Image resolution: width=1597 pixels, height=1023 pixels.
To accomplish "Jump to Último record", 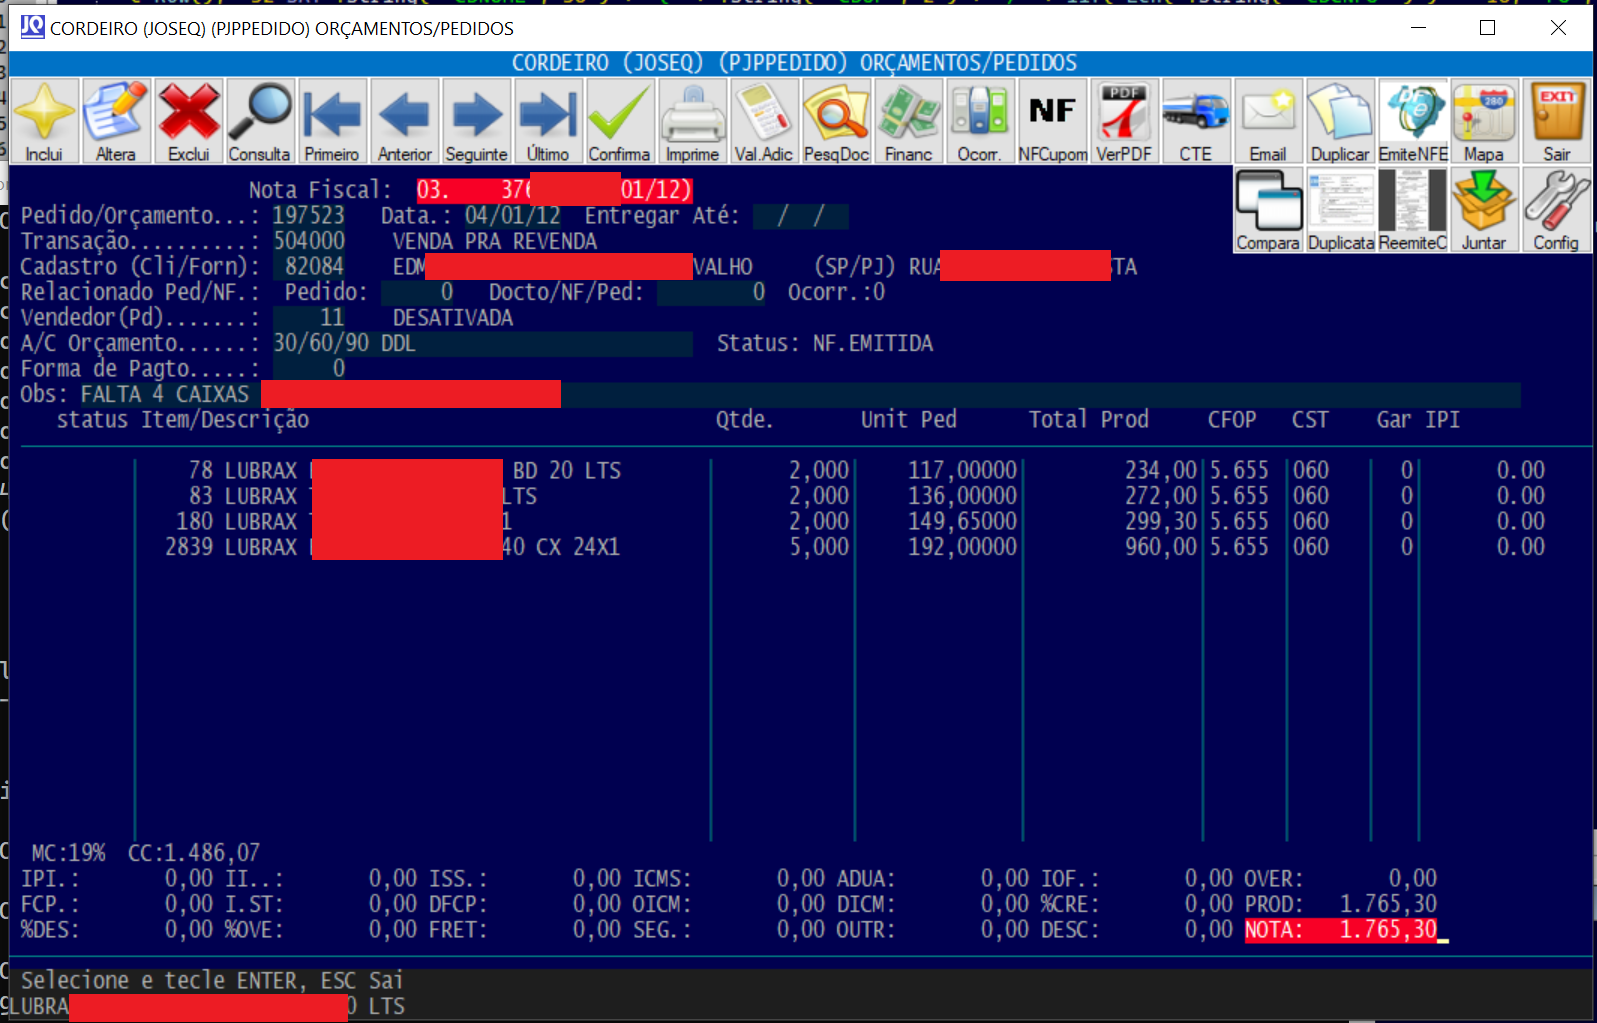I will [x=548, y=121].
